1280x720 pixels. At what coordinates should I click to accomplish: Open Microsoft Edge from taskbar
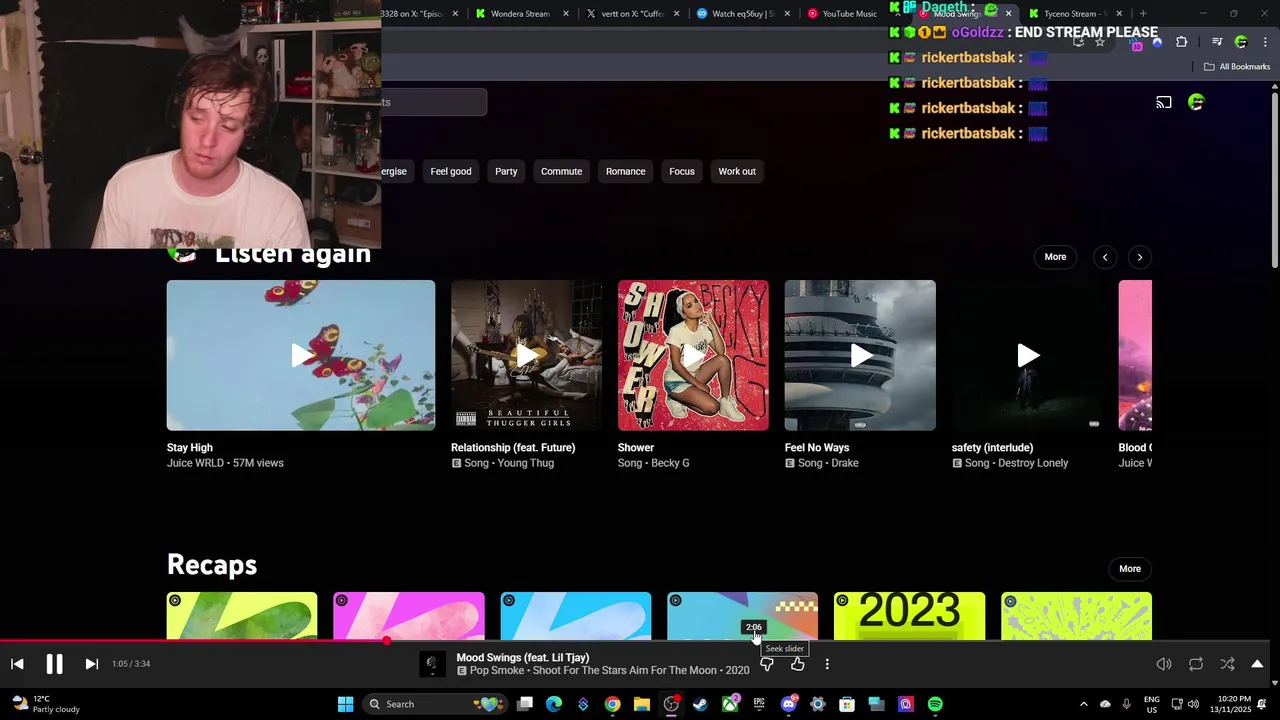click(x=554, y=704)
